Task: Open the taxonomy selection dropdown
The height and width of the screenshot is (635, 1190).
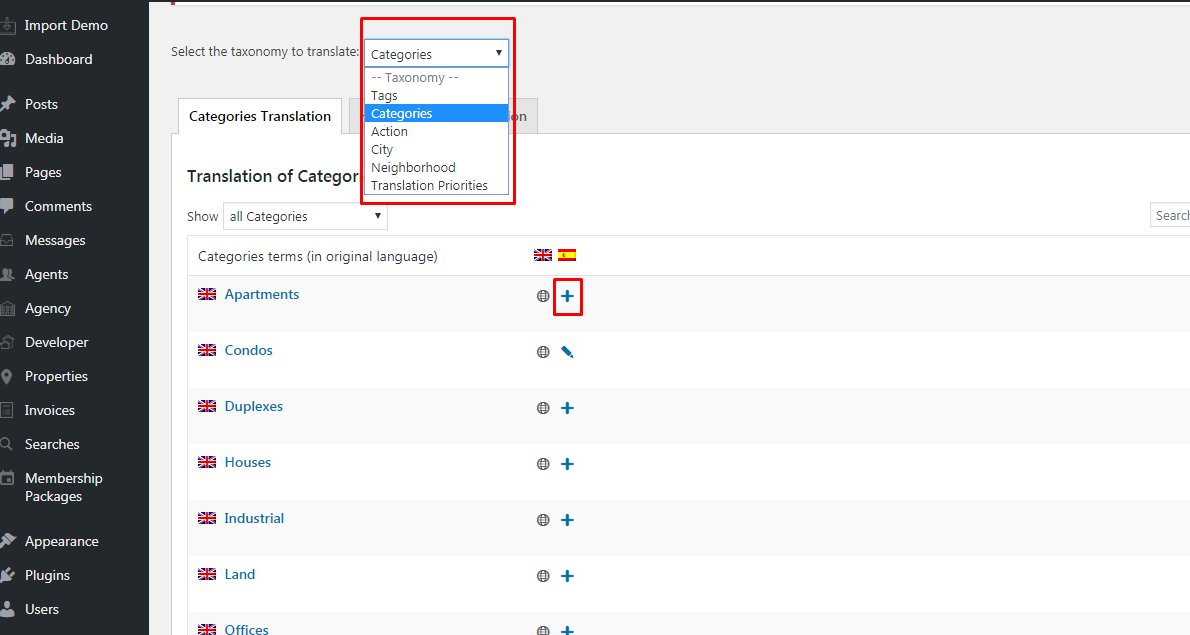Action: click(x=436, y=54)
